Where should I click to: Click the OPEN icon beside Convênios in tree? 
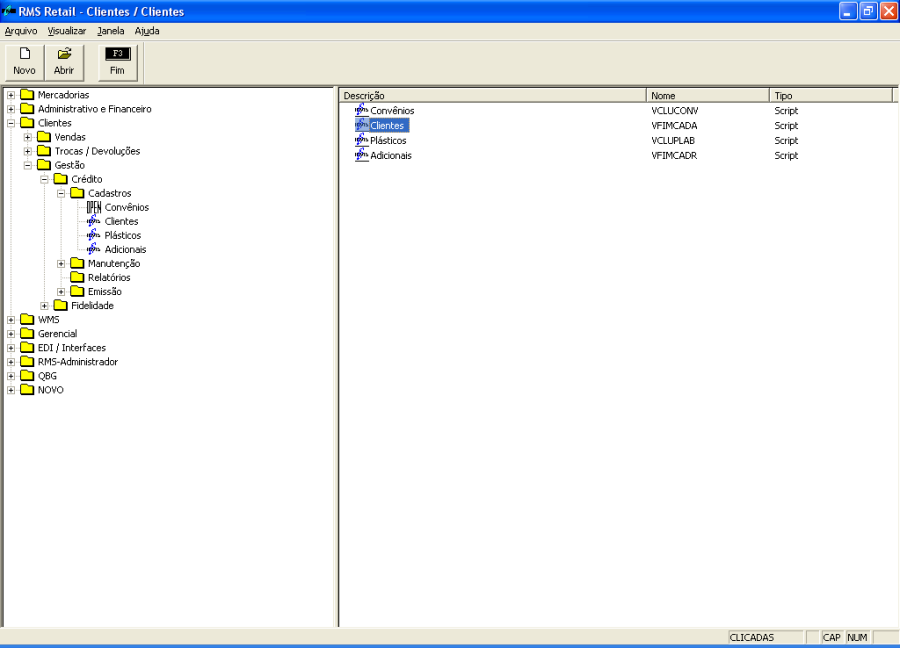point(94,207)
